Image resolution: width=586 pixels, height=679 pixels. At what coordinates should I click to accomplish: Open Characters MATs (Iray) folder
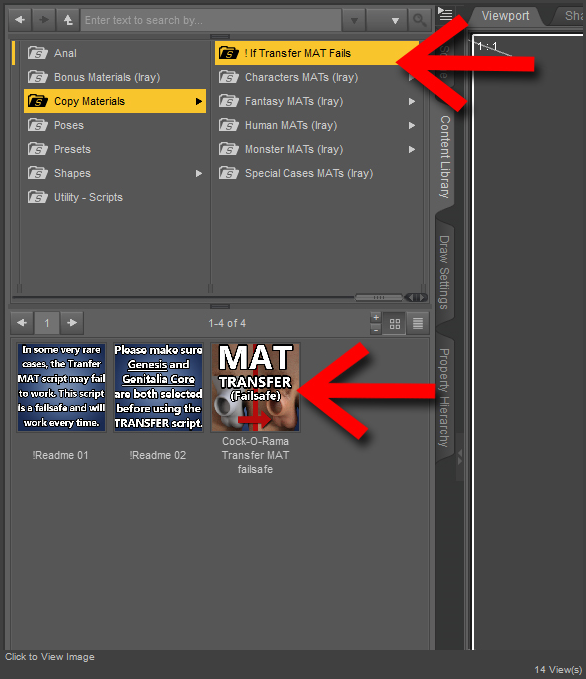coord(317,77)
